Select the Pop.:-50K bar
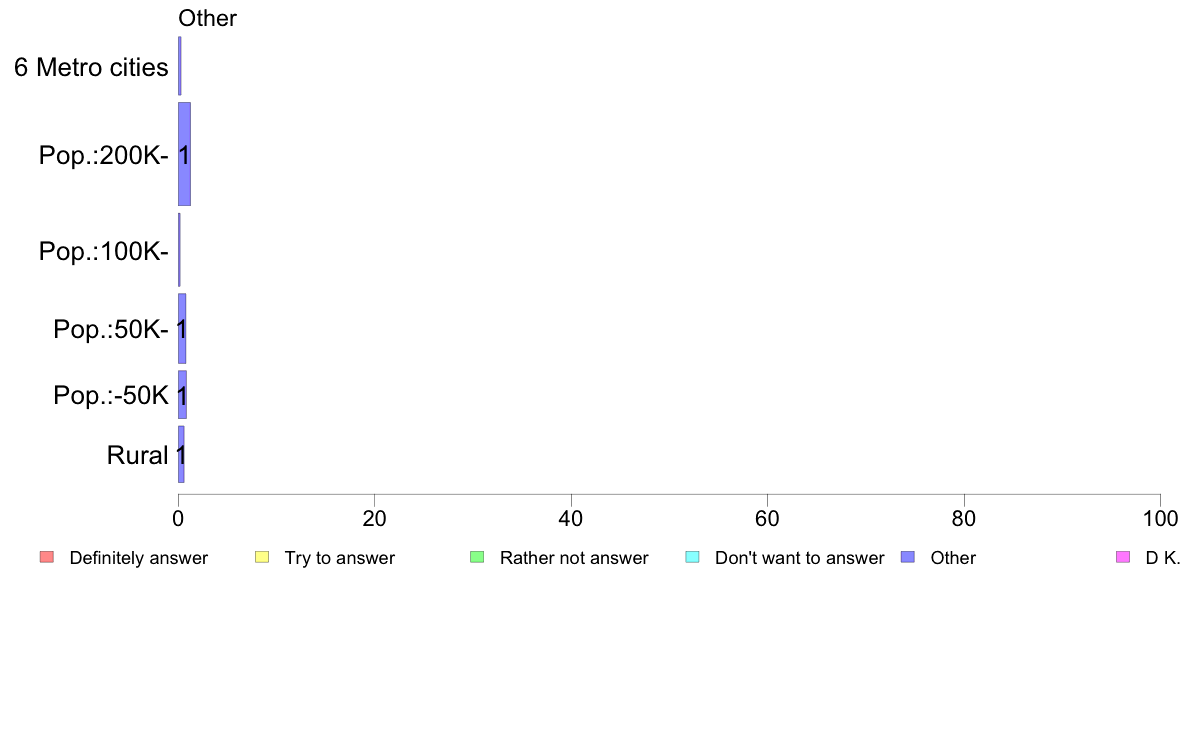 [182, 395]
